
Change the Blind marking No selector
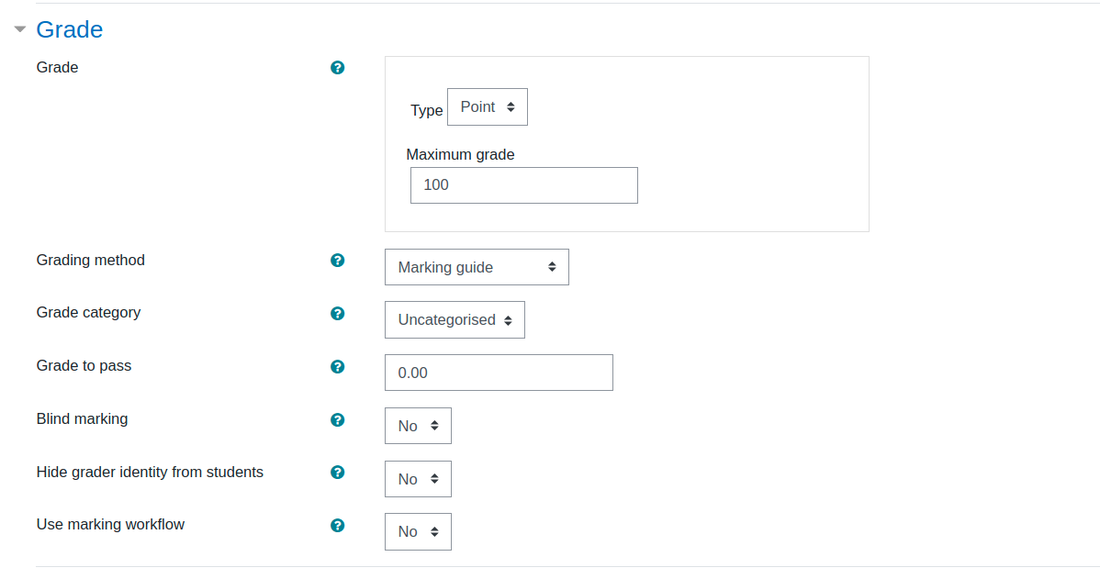click(x=418, y=426)
